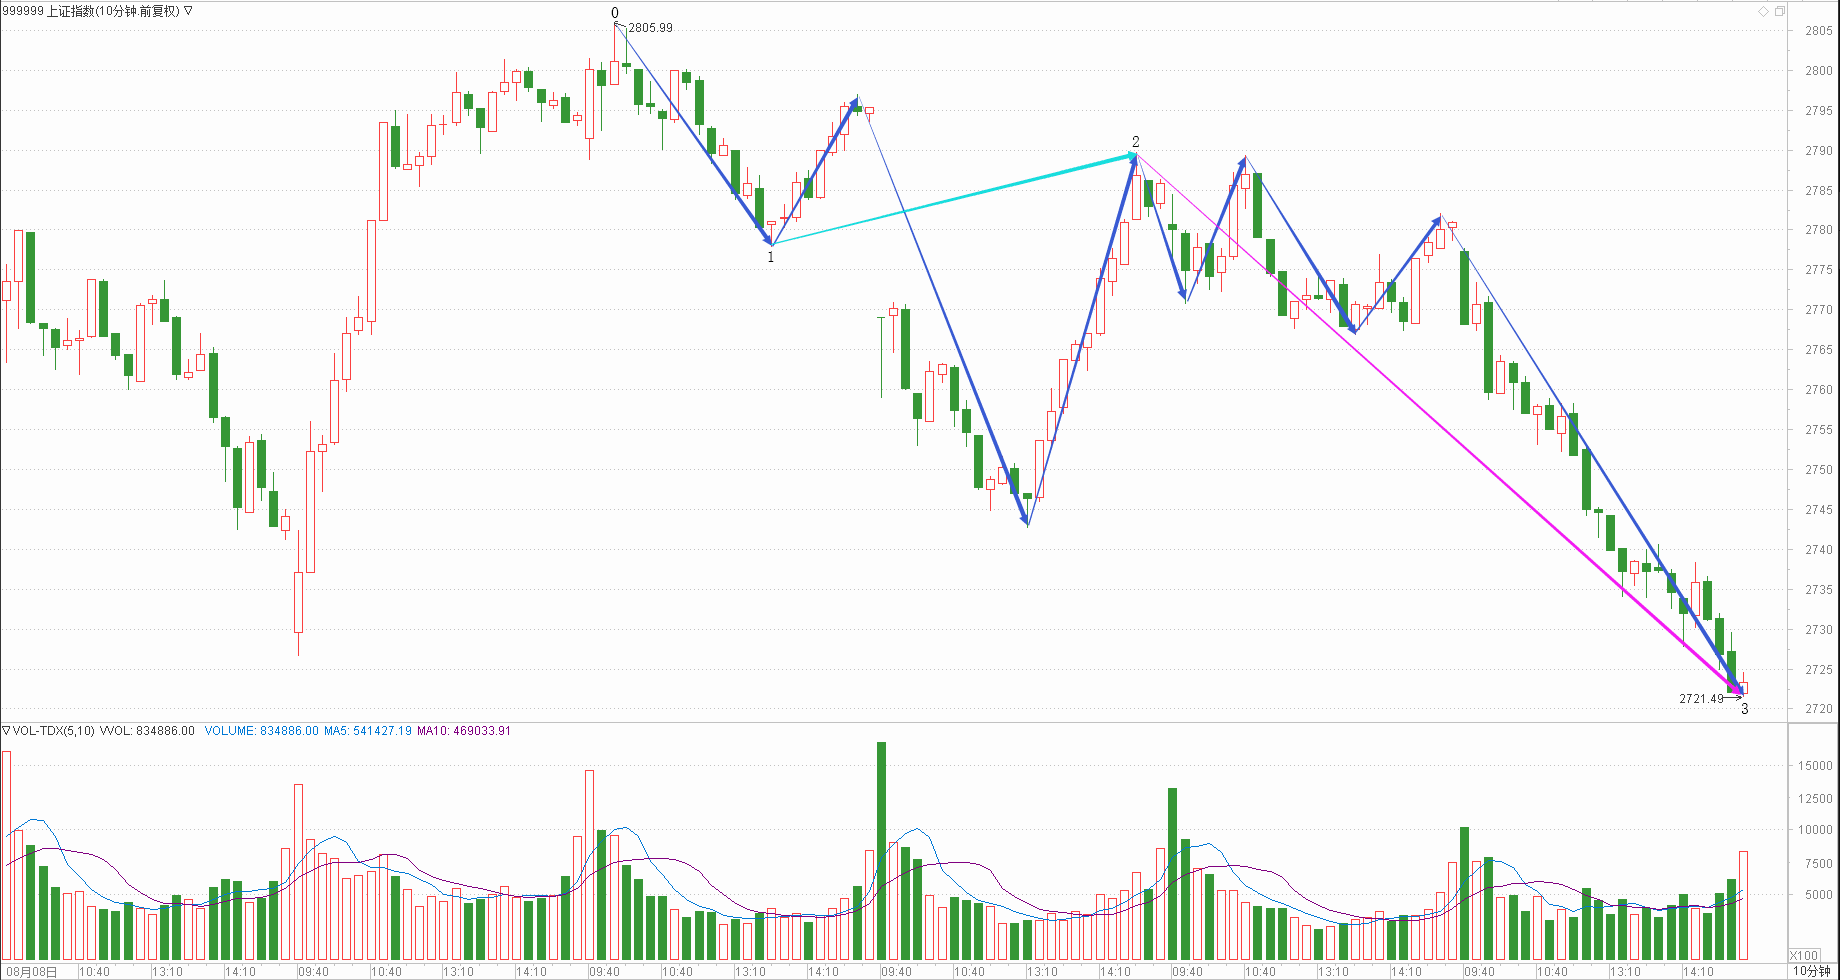Click the diamond icon in chart's top-right corner
This screenshot has width=1840, height=980.
pyautogui.click(x=1763, y=11)
